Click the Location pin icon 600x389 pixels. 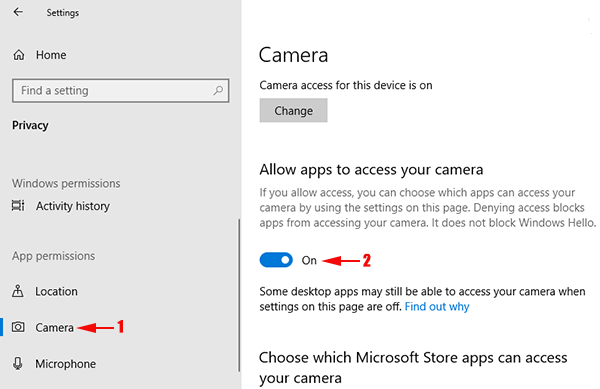click(18, 291)
